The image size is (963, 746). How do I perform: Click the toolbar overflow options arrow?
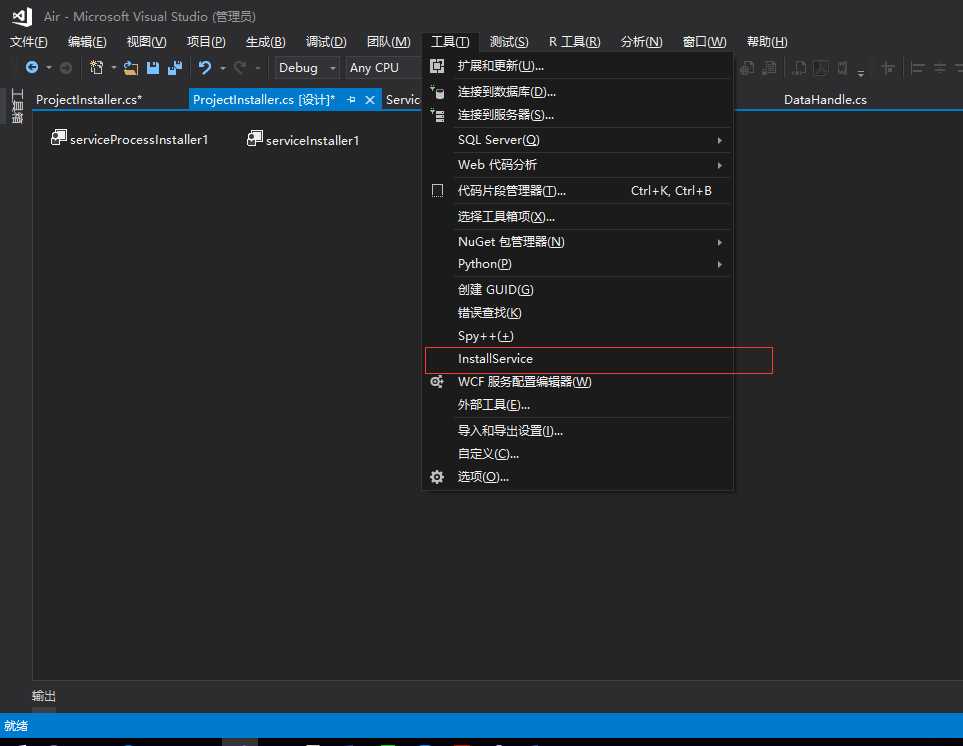pyautogui.click(x=861, y=72)
